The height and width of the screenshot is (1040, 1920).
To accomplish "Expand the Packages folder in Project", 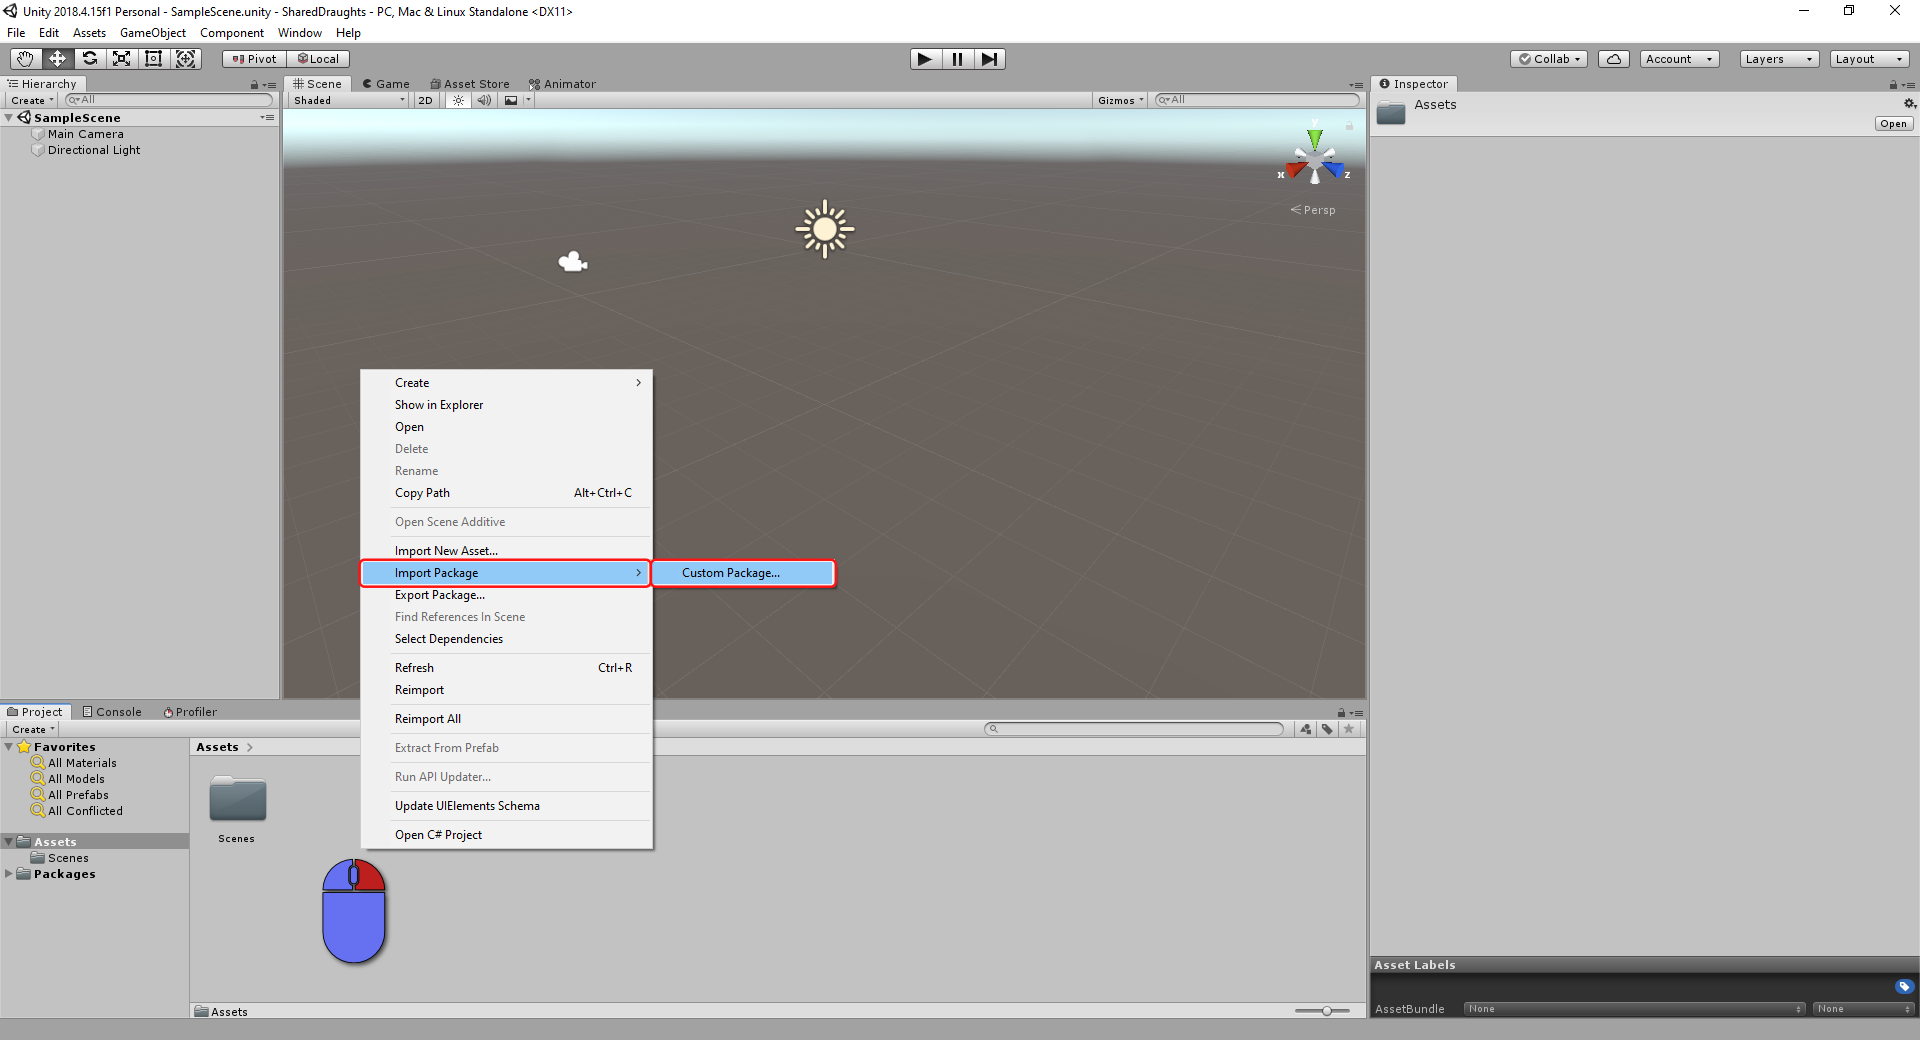I will click(9, 874).
